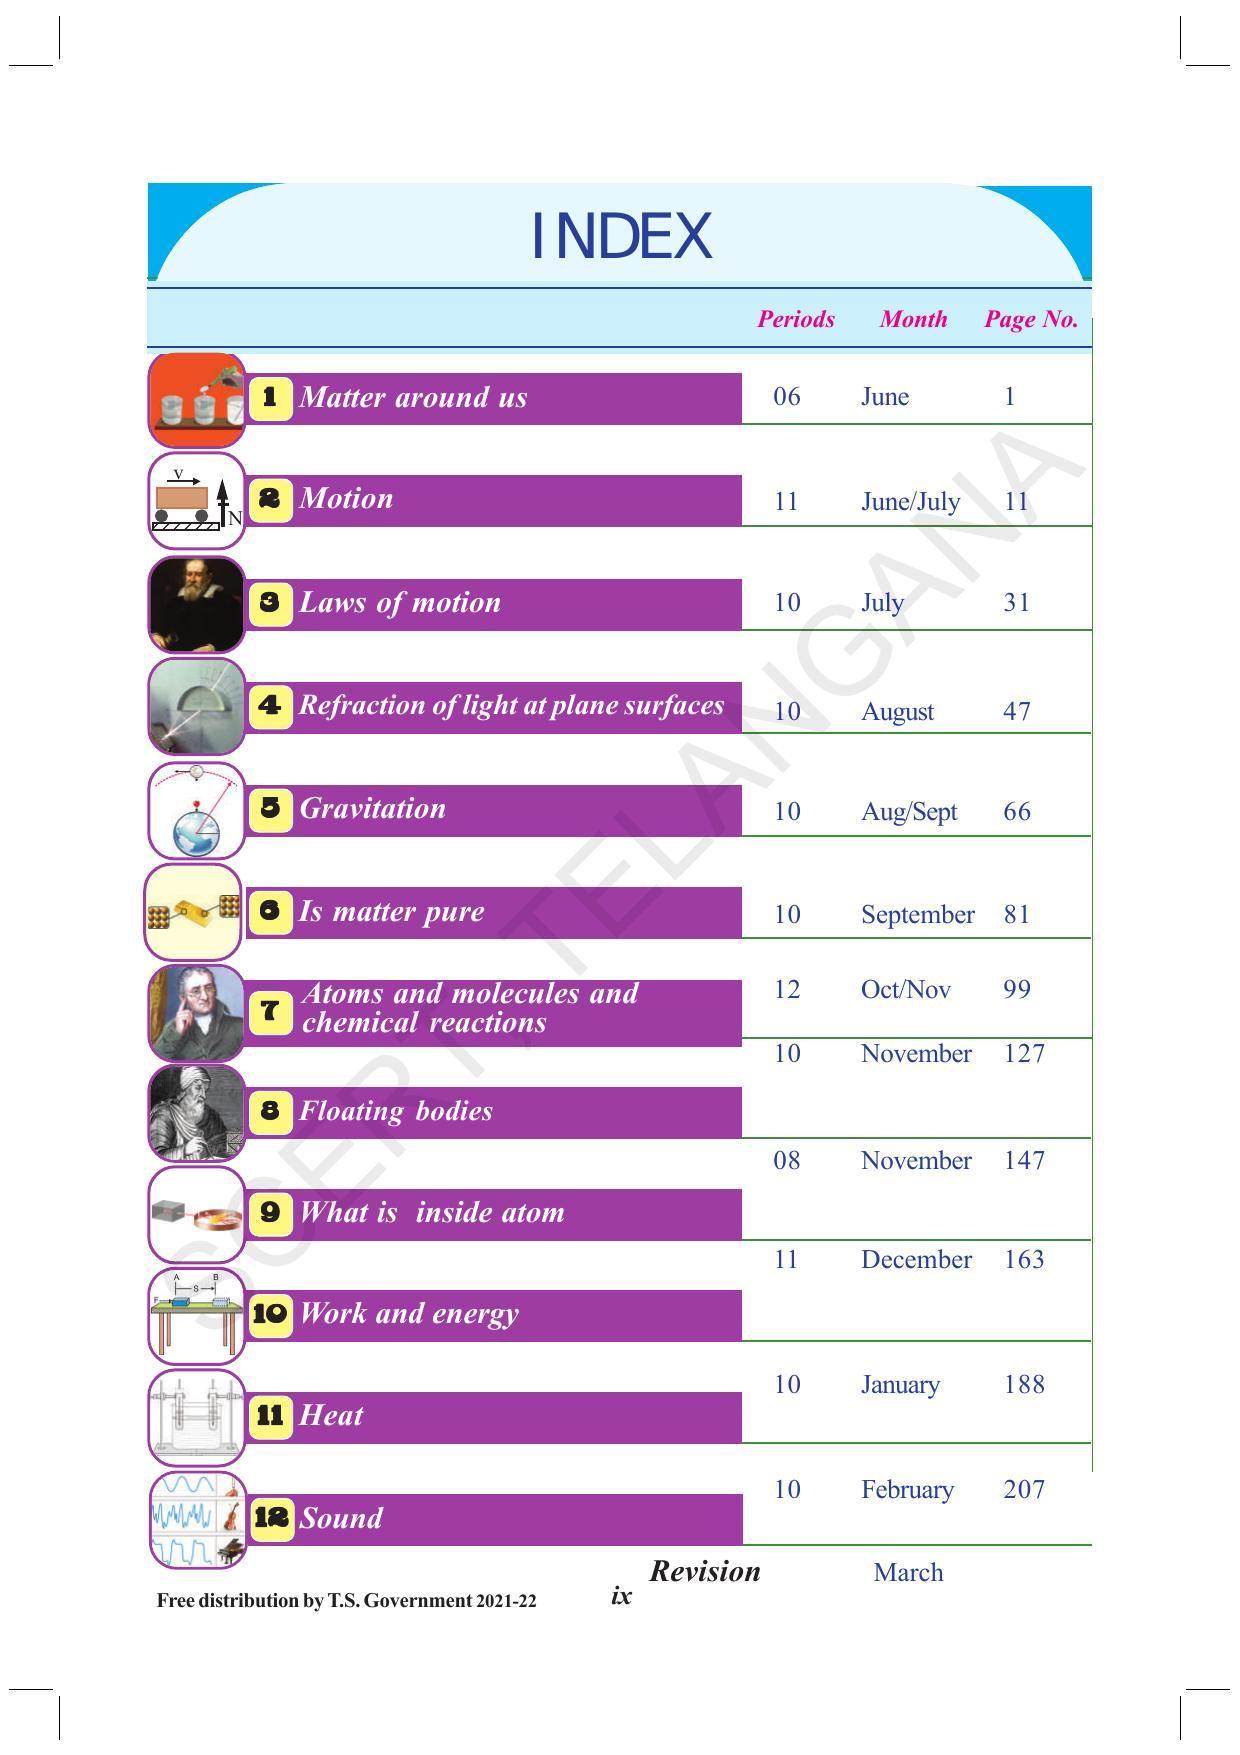
Task: Select the Archimedes portrait thumbnail
Action: click(197, 1113)
